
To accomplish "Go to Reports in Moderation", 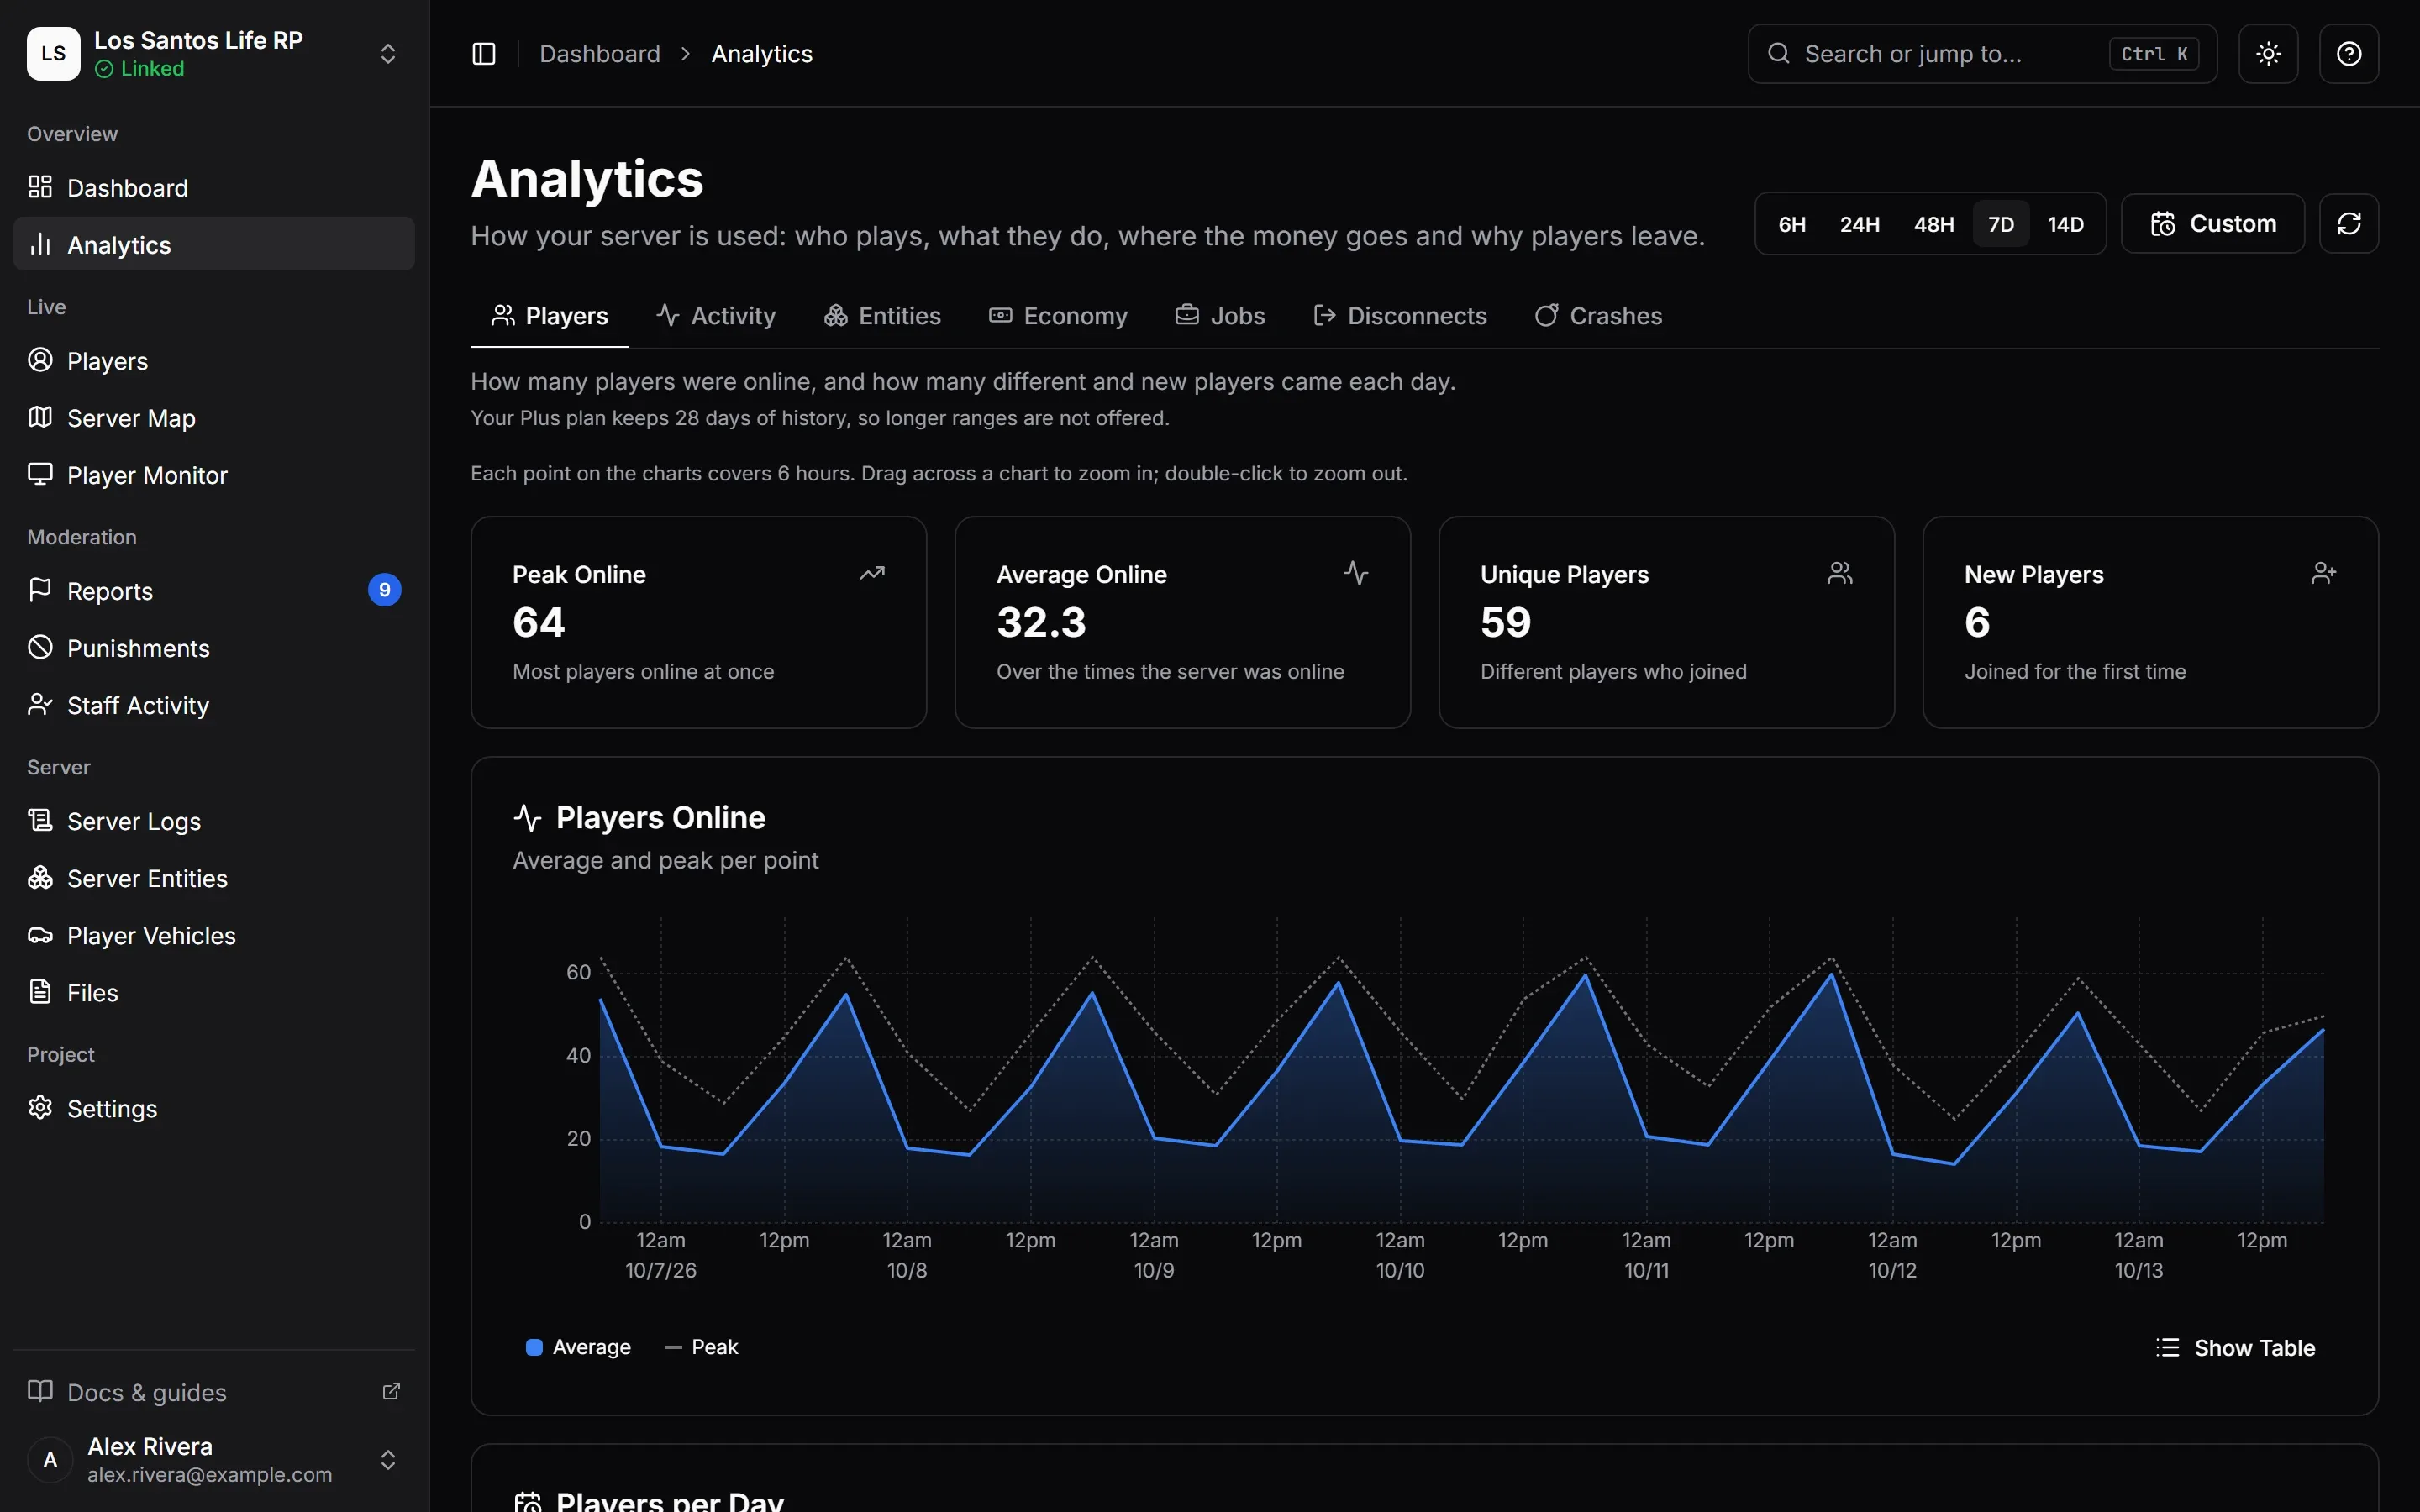I will 214,590.
